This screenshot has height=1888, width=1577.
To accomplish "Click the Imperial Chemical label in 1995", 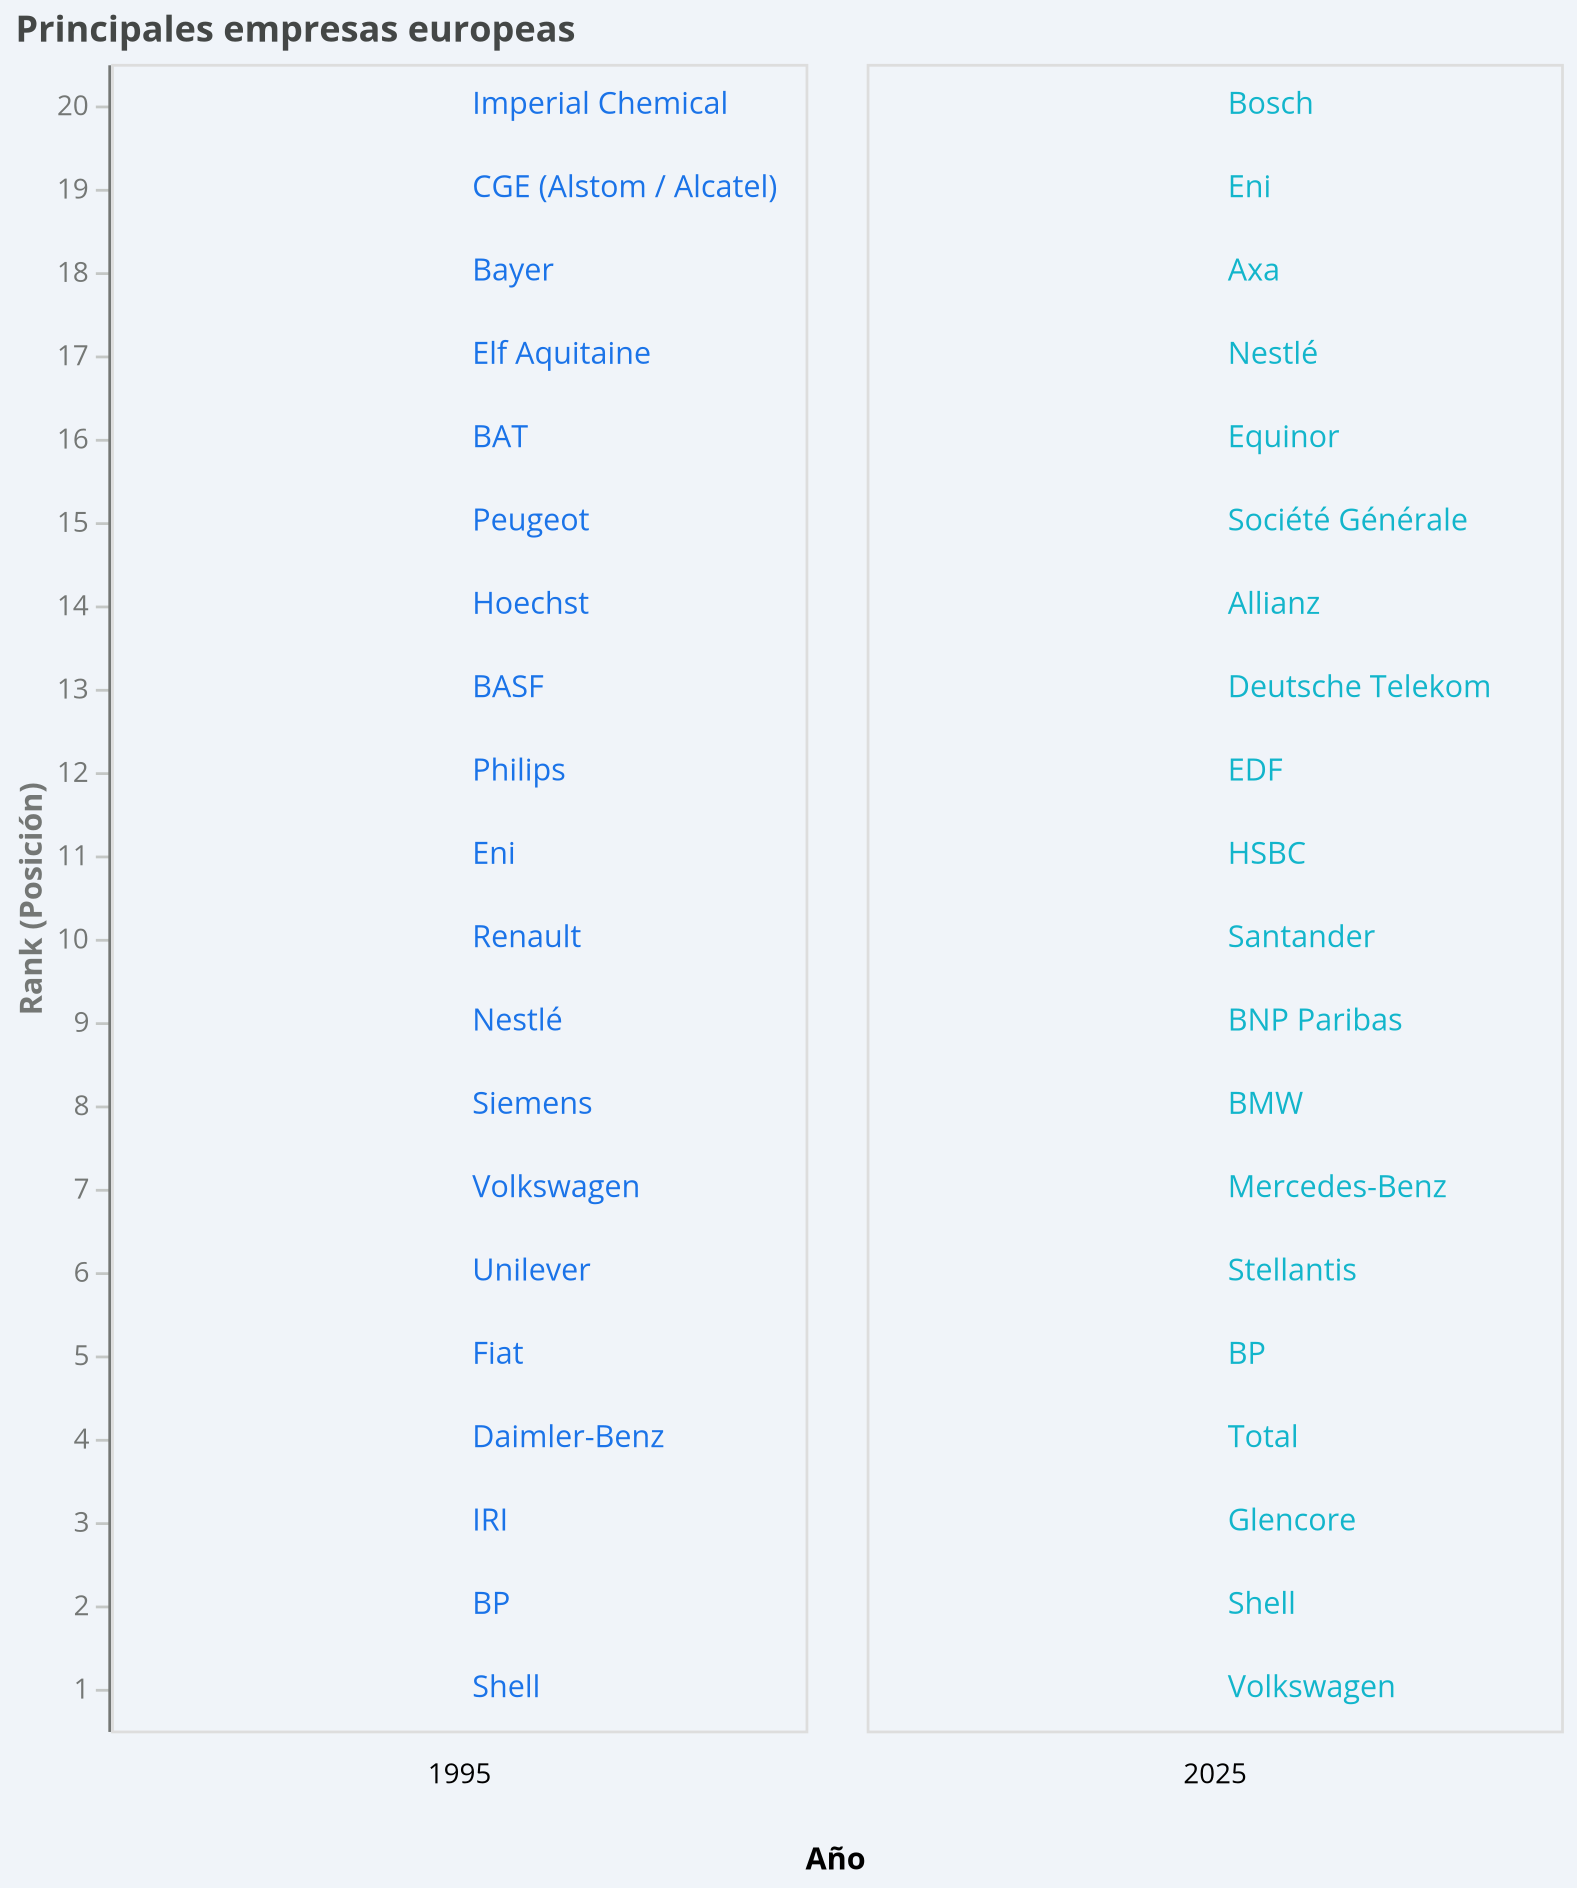I will click(x=599, y=104).
